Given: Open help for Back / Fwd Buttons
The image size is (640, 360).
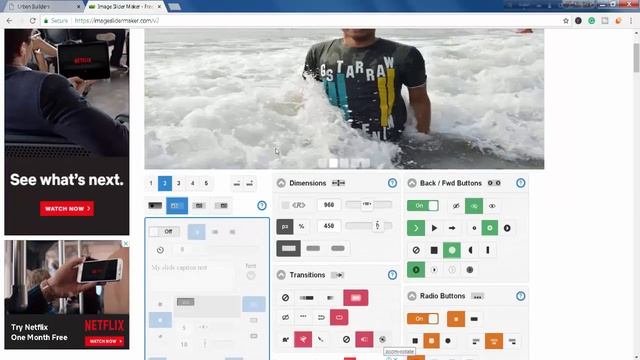Looking at the screenshot, I should click(520, 183).
